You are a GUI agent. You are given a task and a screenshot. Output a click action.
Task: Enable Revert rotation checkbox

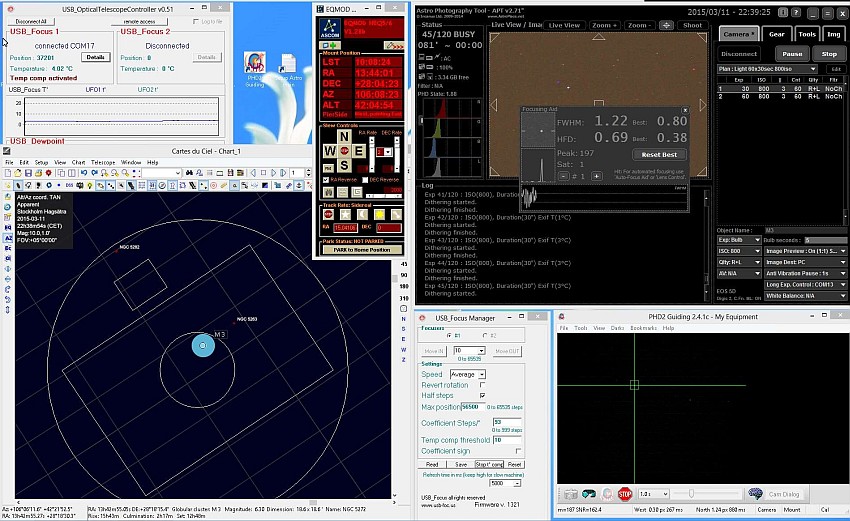(482, 385)
